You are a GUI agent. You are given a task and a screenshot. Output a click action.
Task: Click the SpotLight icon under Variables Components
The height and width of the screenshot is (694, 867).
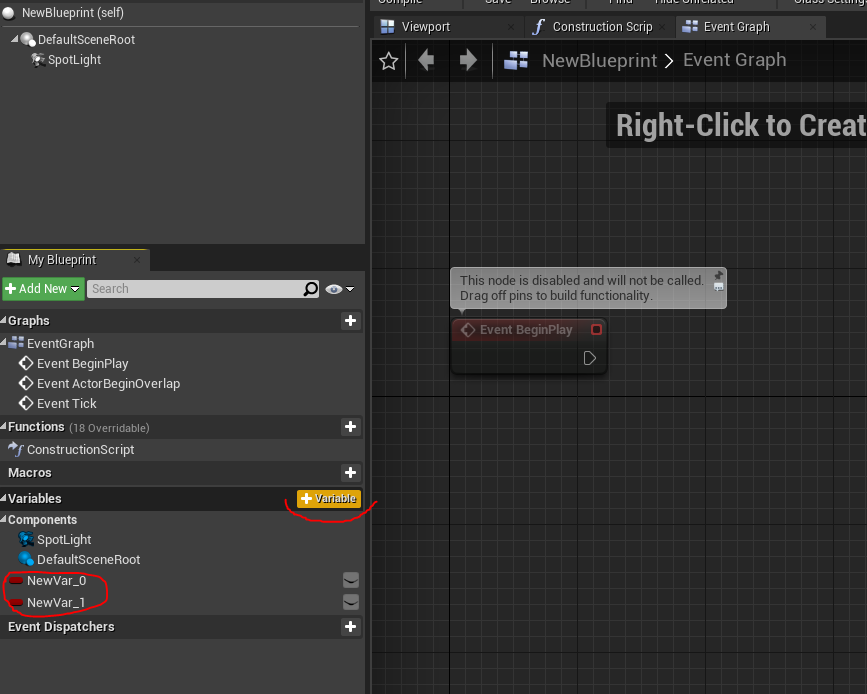(26, 539)
